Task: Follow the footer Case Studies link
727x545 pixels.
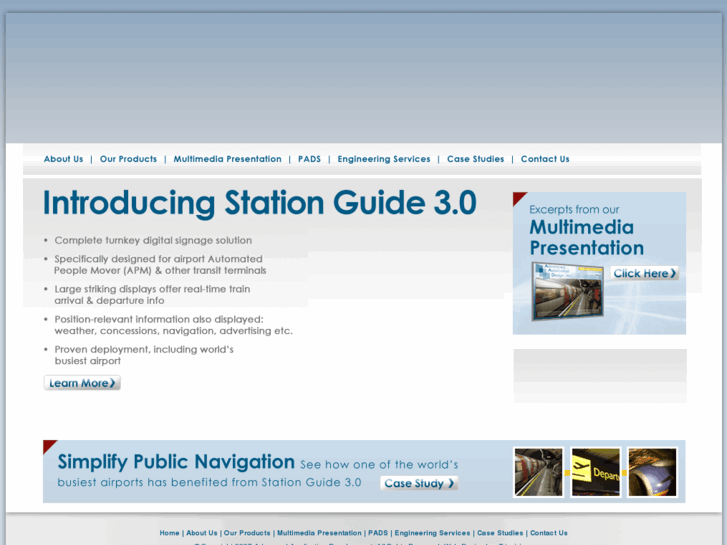Action: pos(500,533)
